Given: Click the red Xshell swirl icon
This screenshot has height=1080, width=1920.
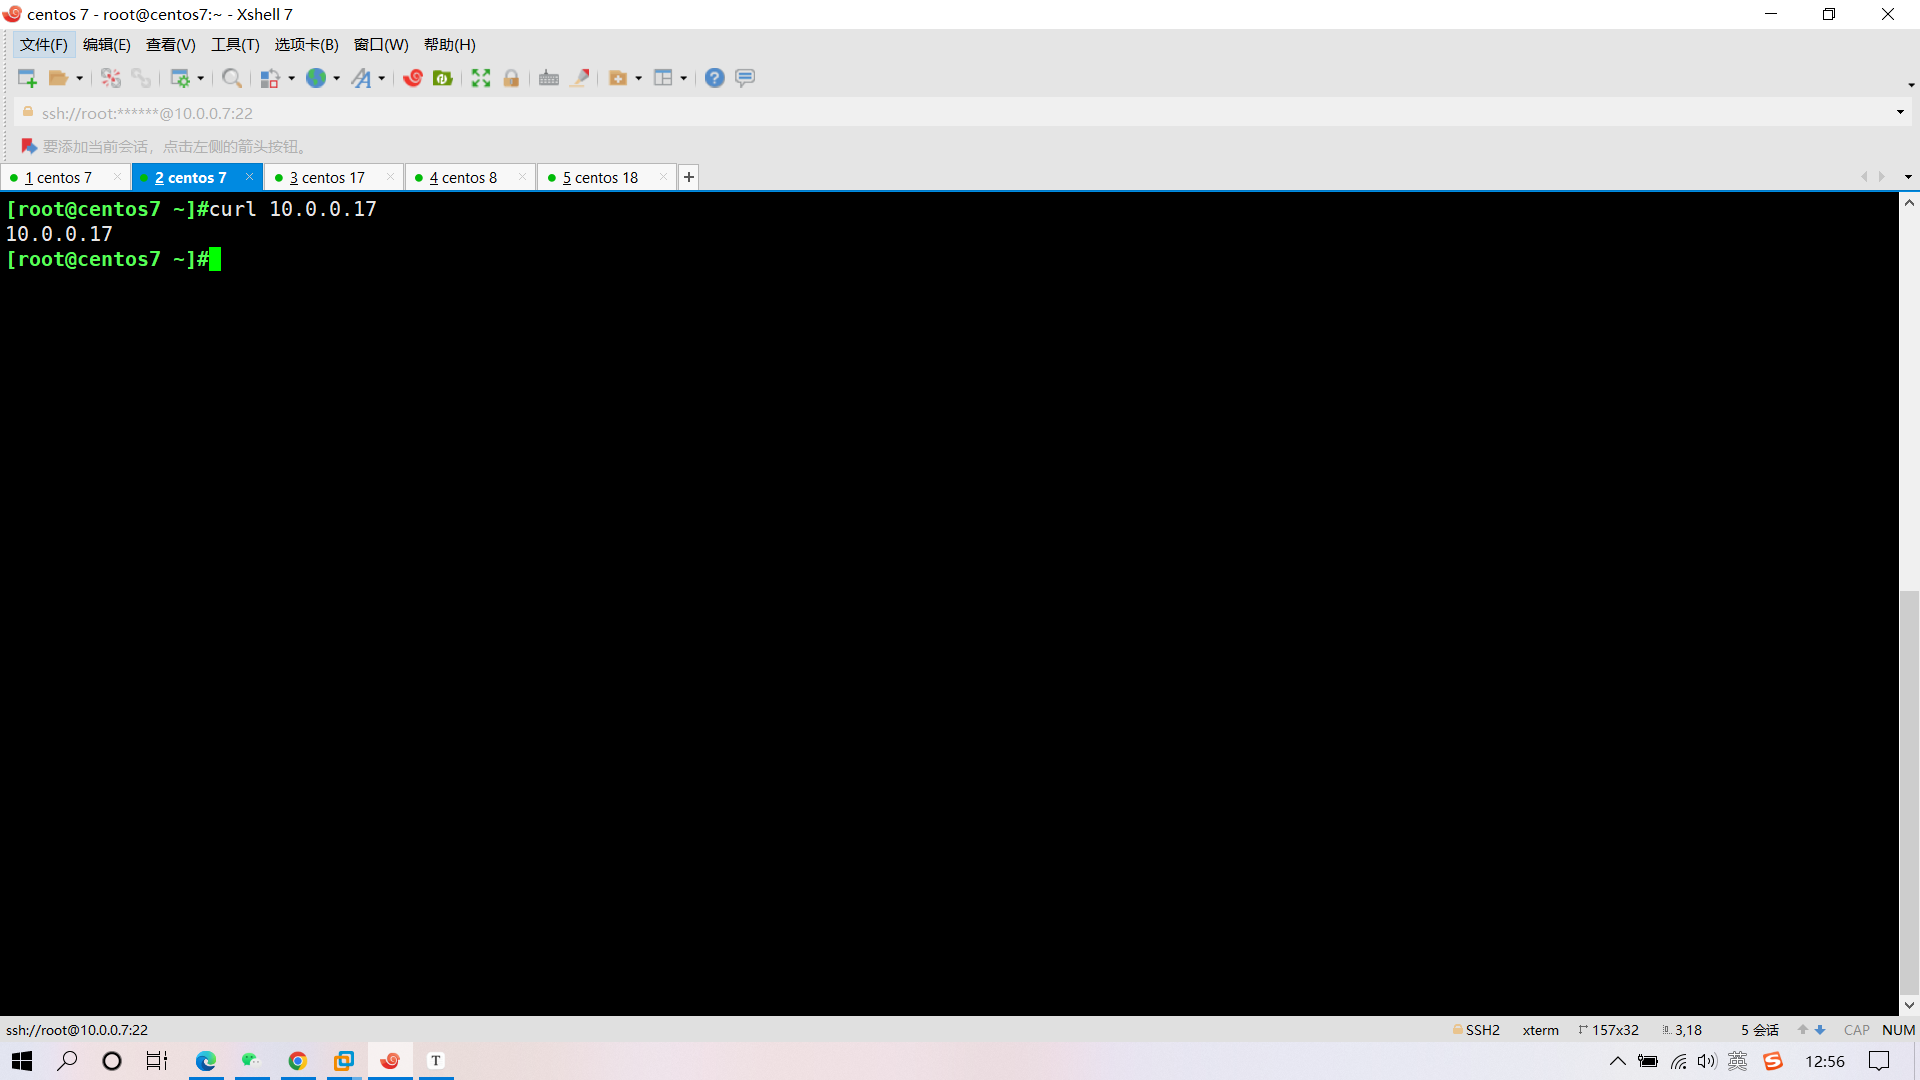Looking at the screenshot, I should point(413,78).
